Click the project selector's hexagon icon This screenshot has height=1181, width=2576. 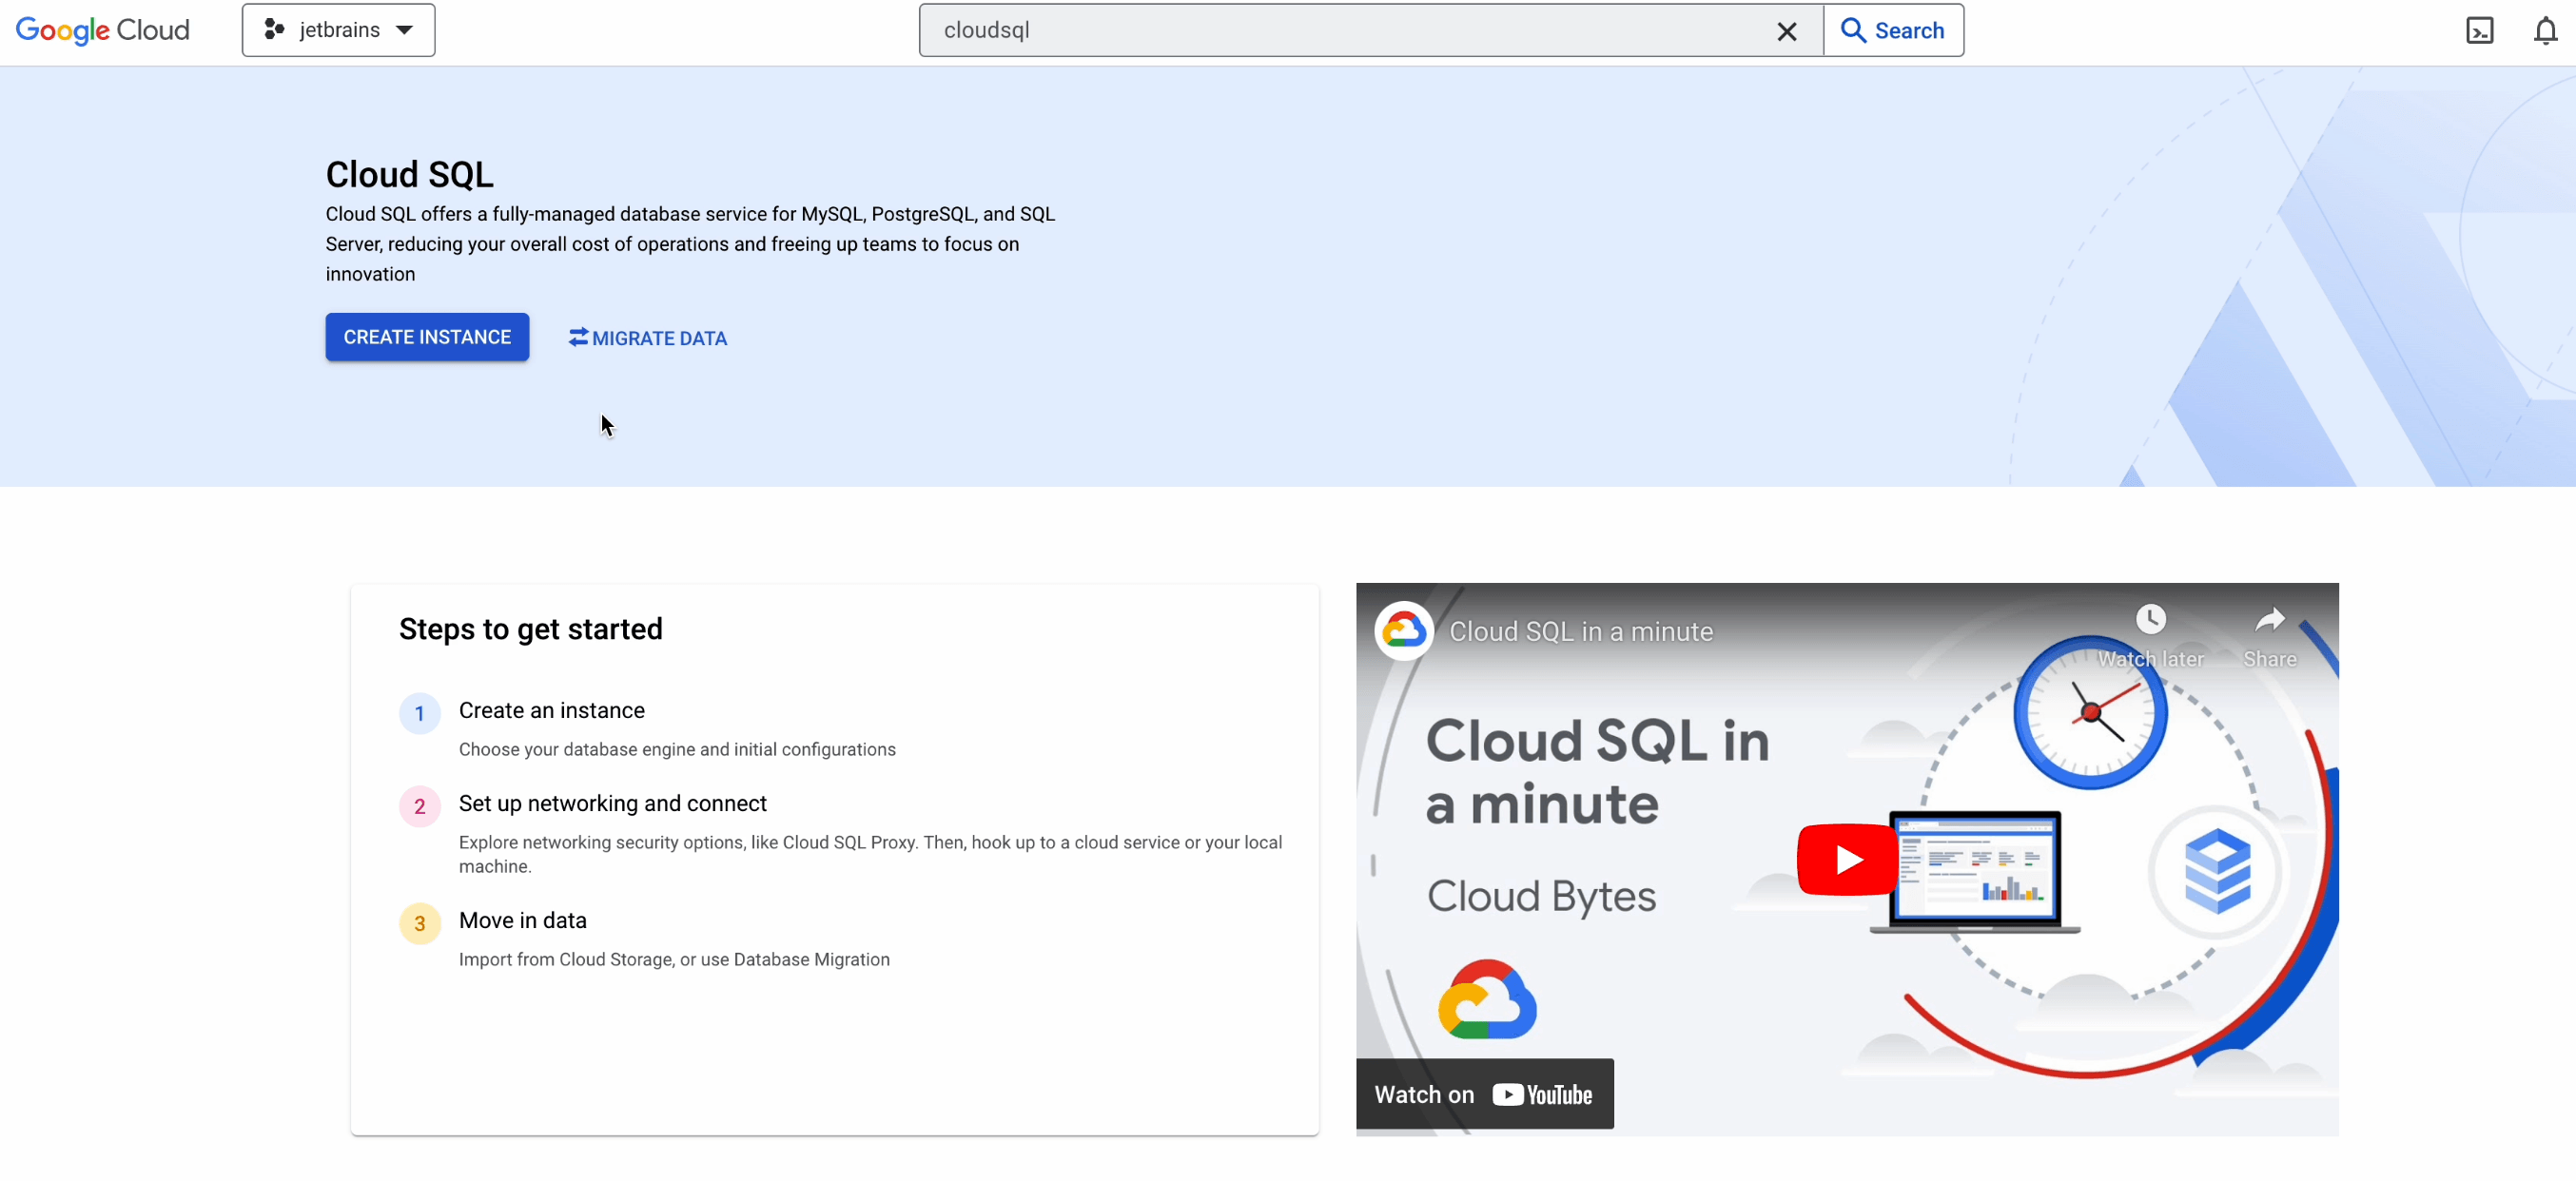tap(274, 30)
